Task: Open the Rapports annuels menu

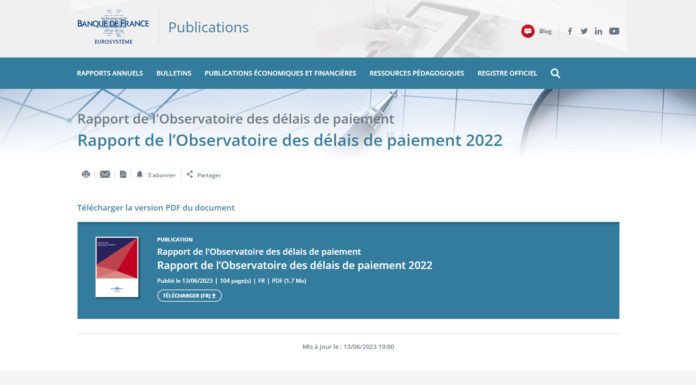Action: (x=110, y=73)
